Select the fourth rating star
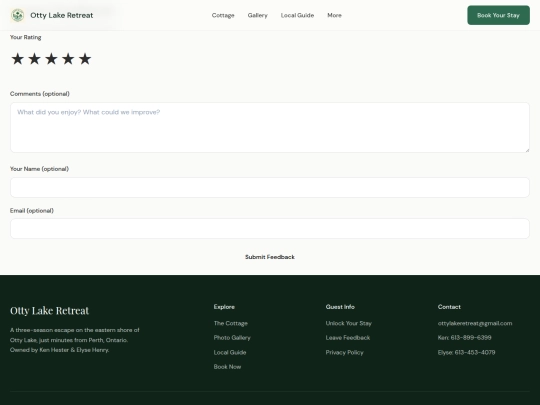540x405 pixels. coord(68,59)
